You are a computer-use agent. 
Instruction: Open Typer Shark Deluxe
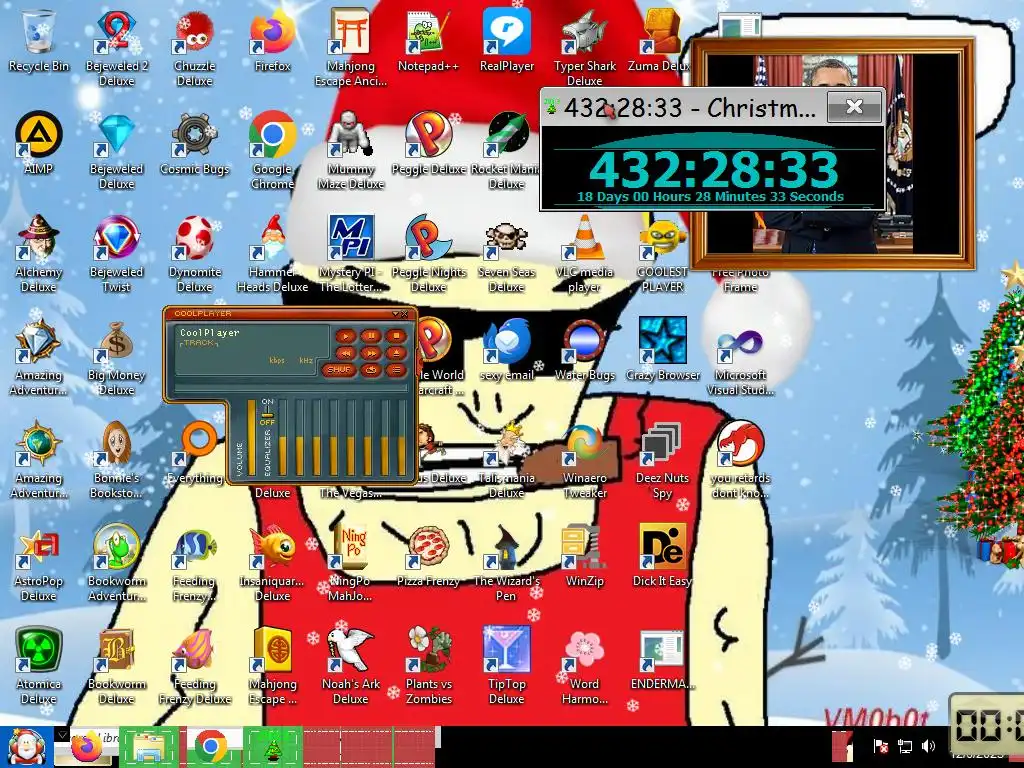coord(584,48)
